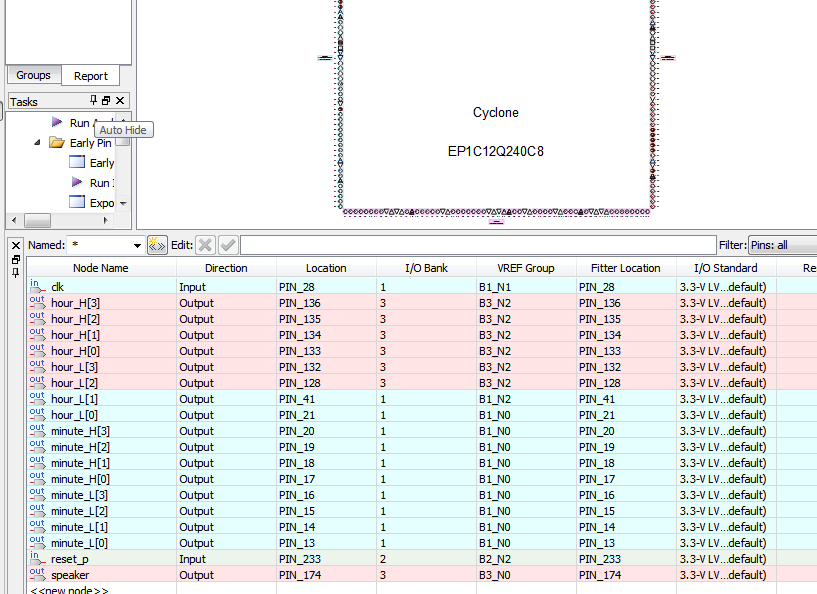The image size is (817, 594).
Task: Switch to the Groups tab
Action: [33, 75]
